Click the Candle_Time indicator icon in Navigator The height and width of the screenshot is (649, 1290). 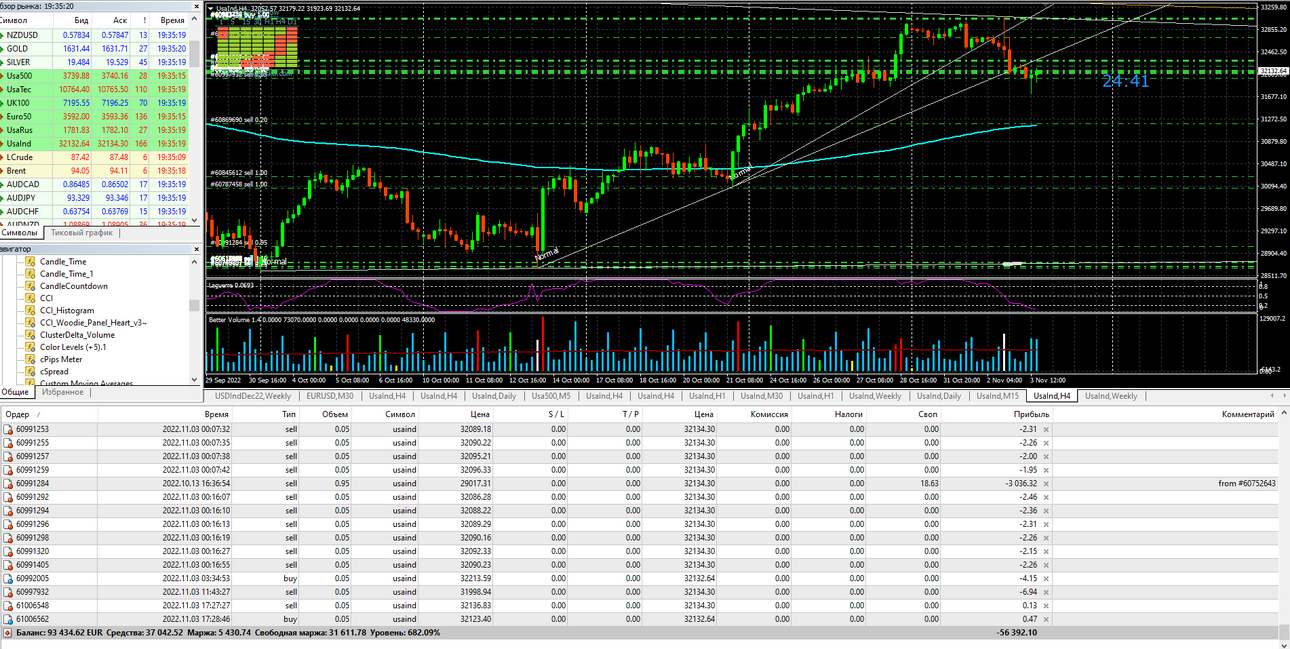(31, 262)
